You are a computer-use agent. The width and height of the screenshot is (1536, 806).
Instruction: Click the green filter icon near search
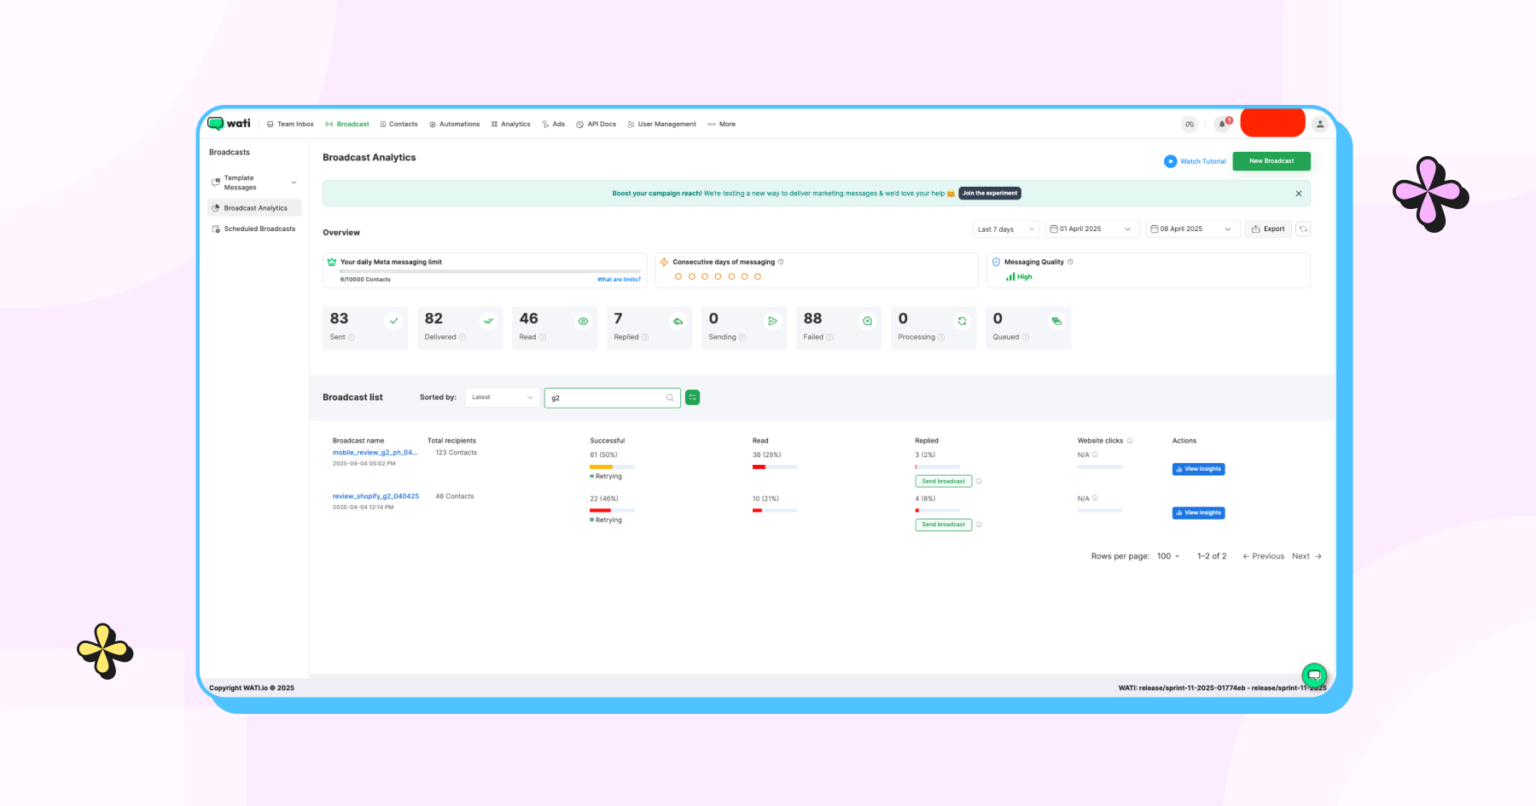tap(692, 398)
